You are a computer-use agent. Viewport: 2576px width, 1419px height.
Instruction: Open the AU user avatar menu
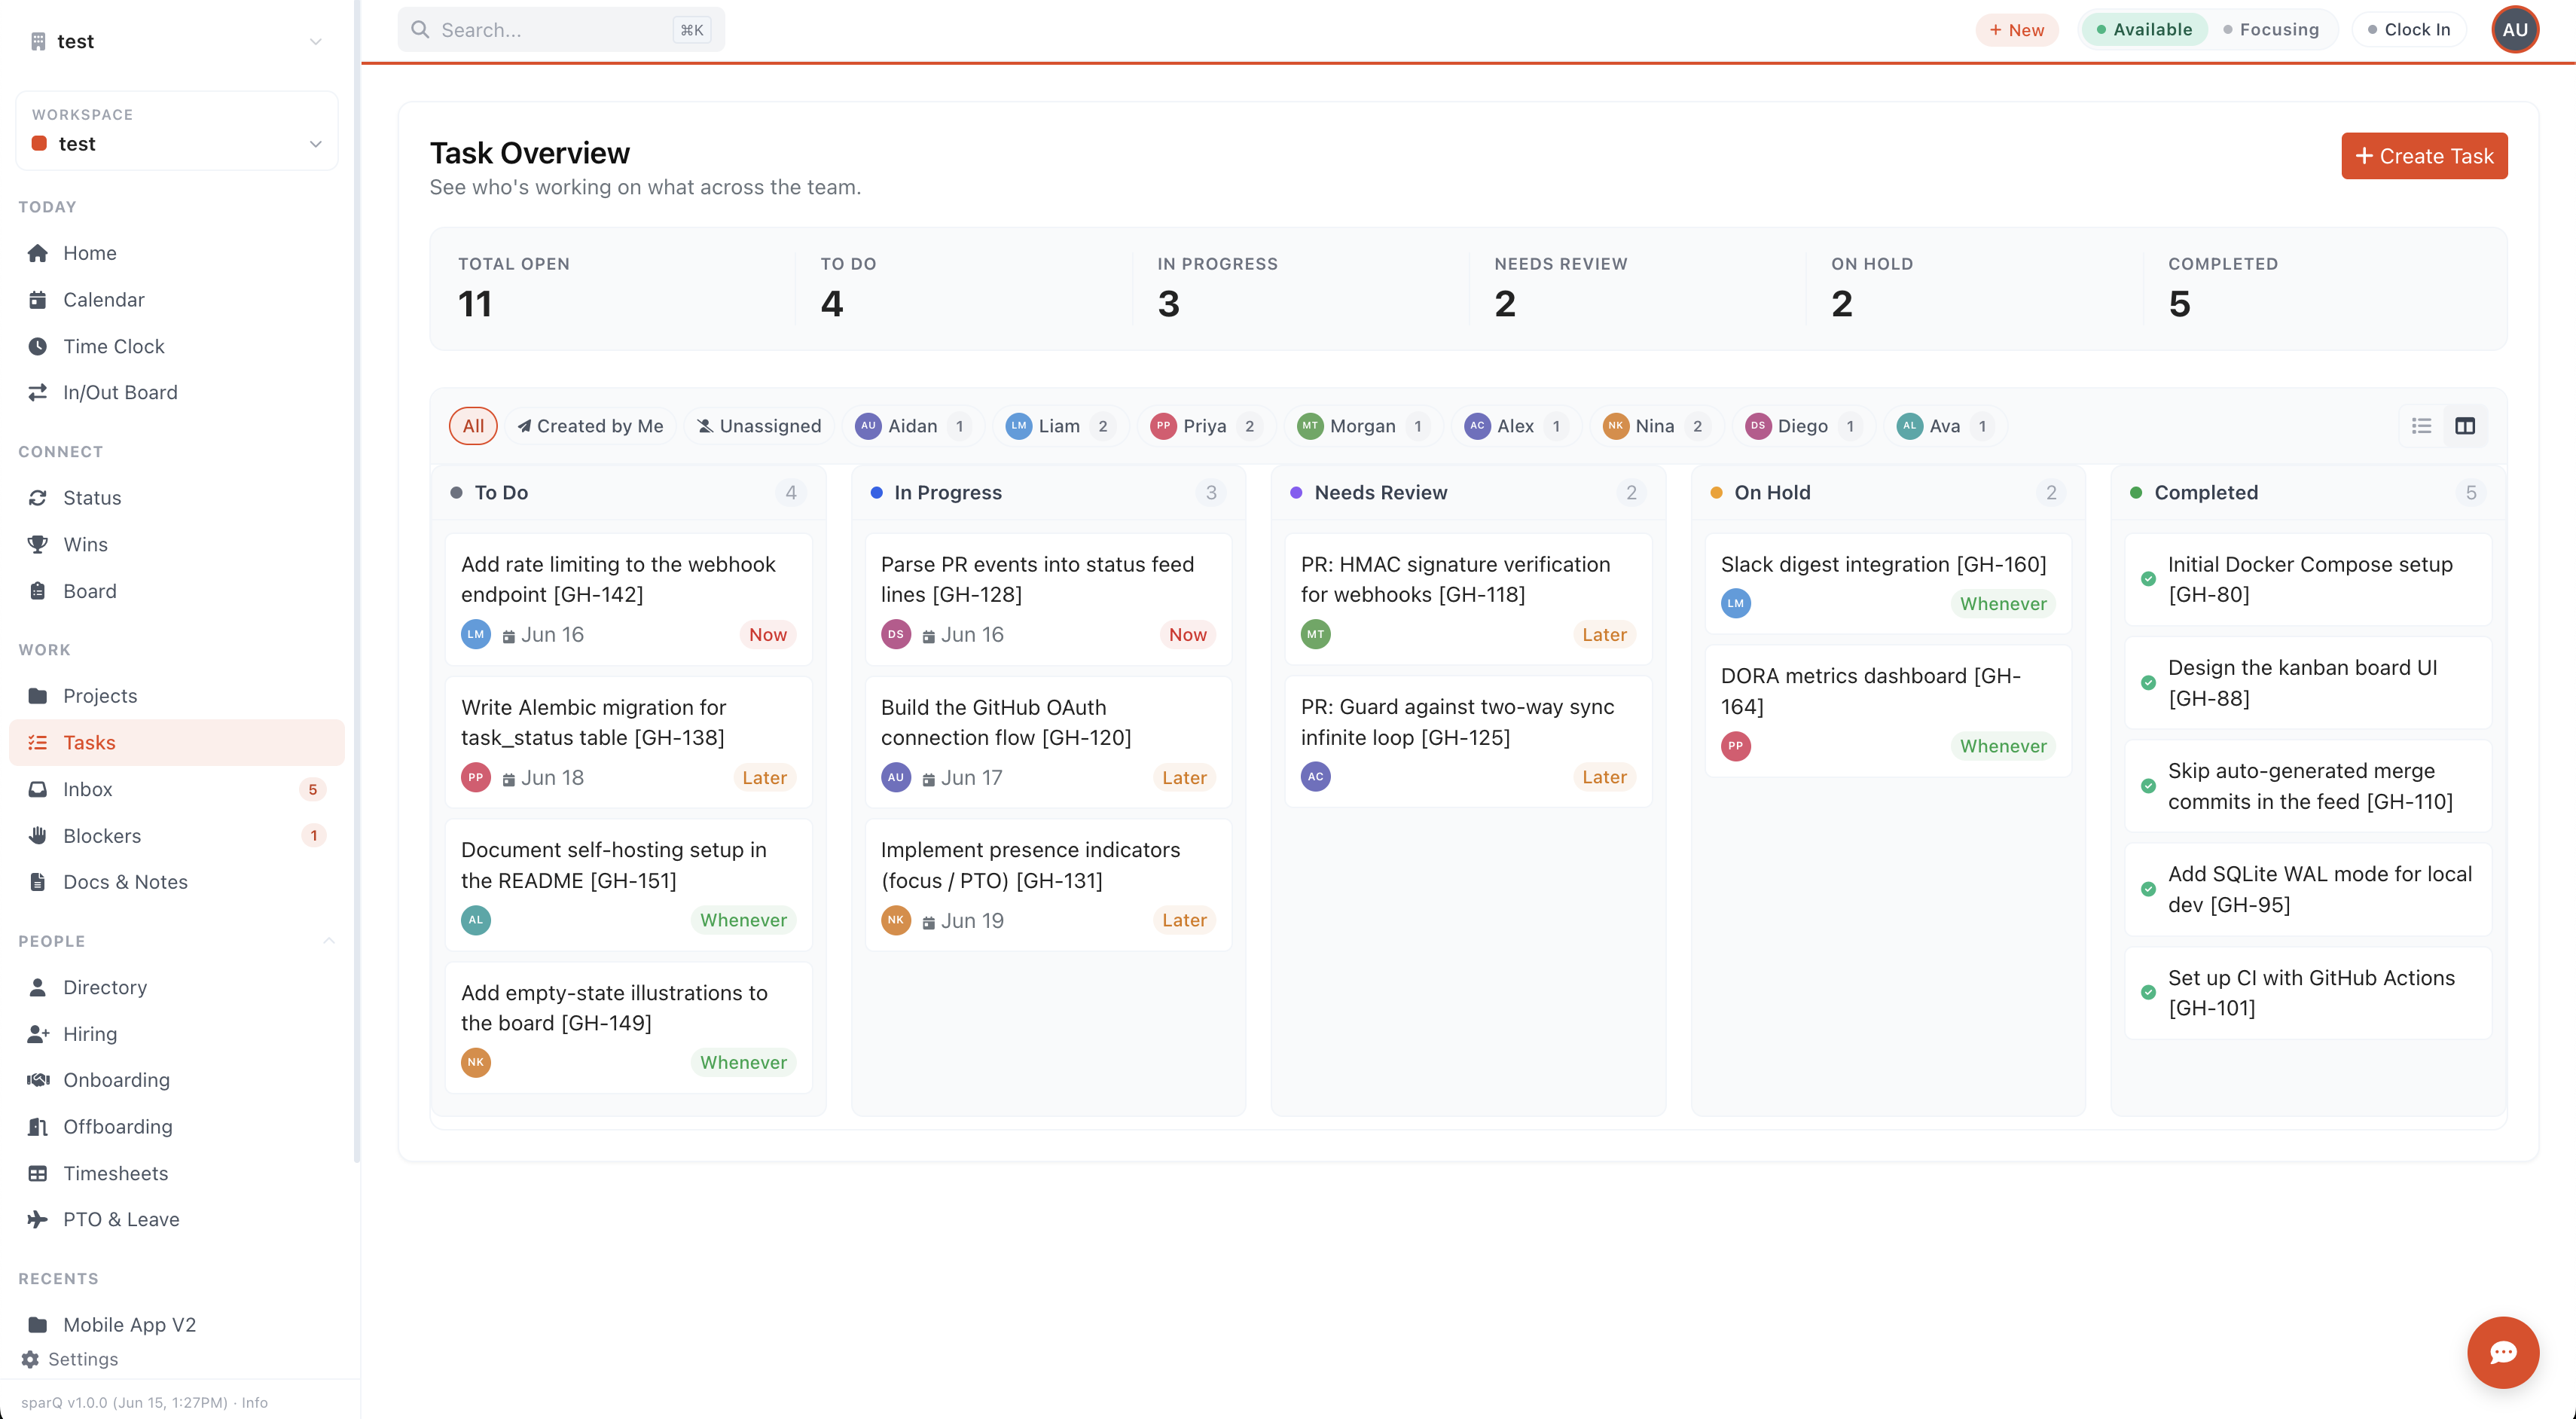click(2515, 29)
